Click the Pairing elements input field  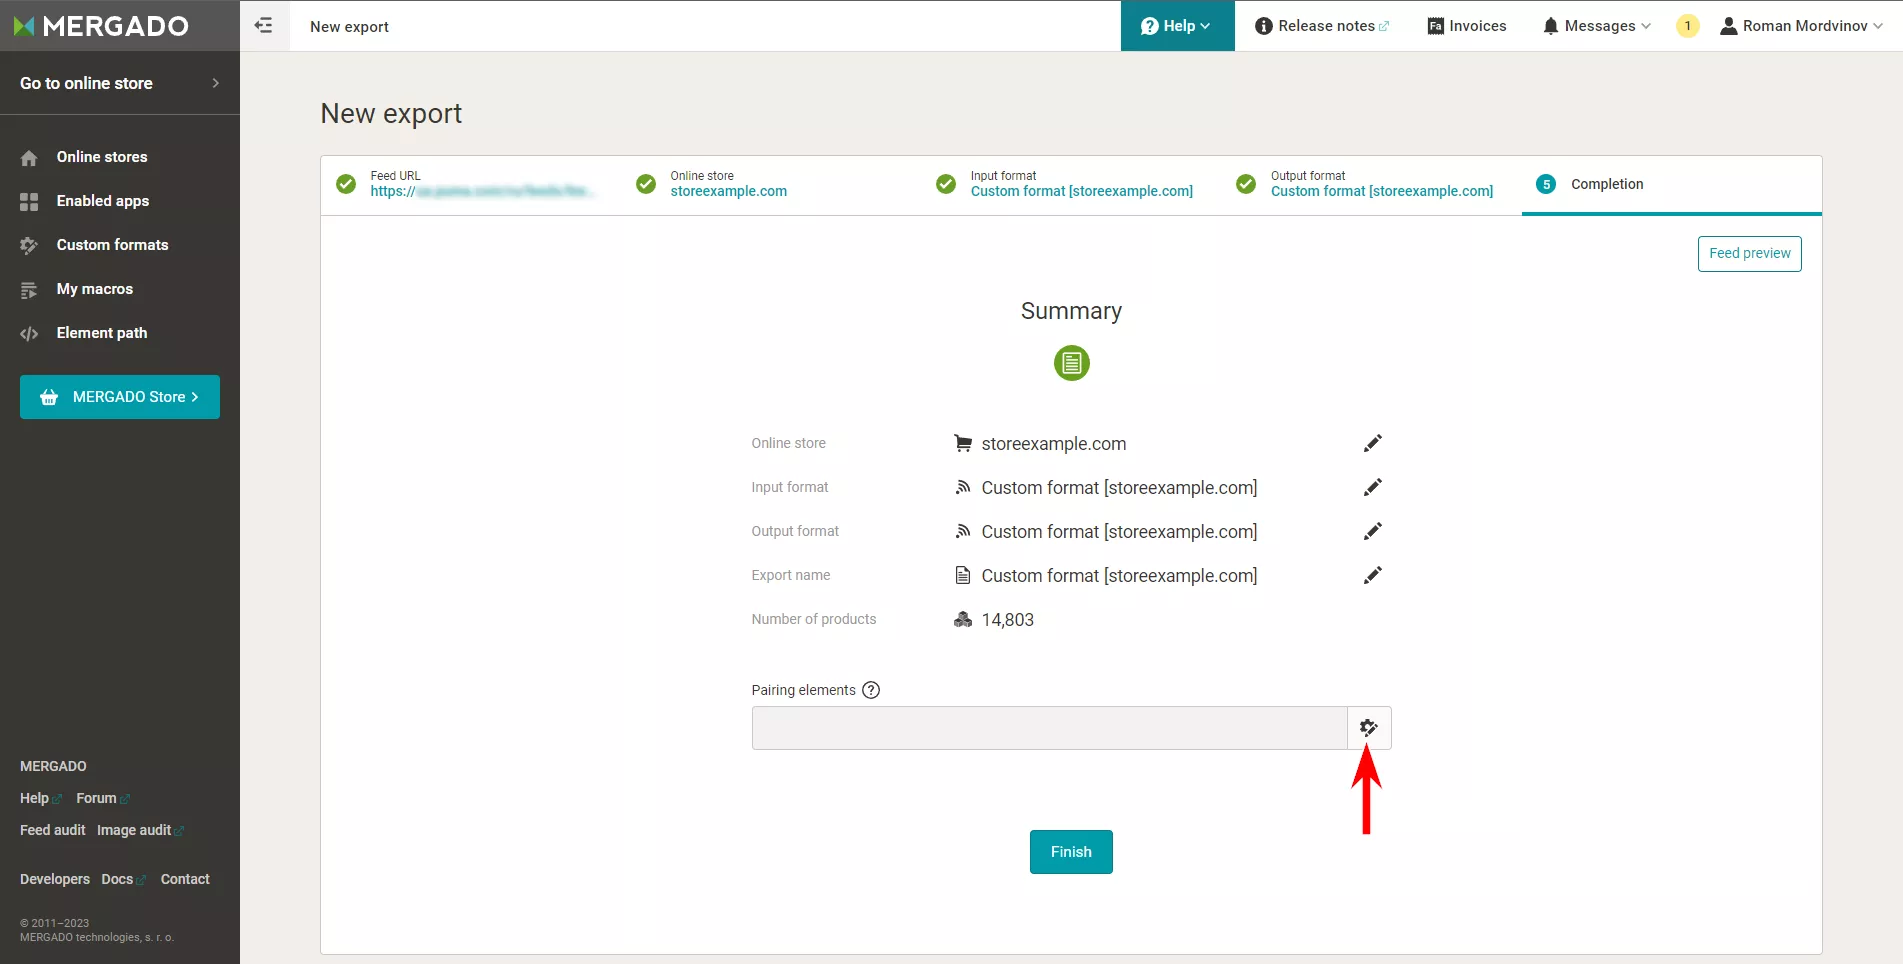[x=1049, y=728]
